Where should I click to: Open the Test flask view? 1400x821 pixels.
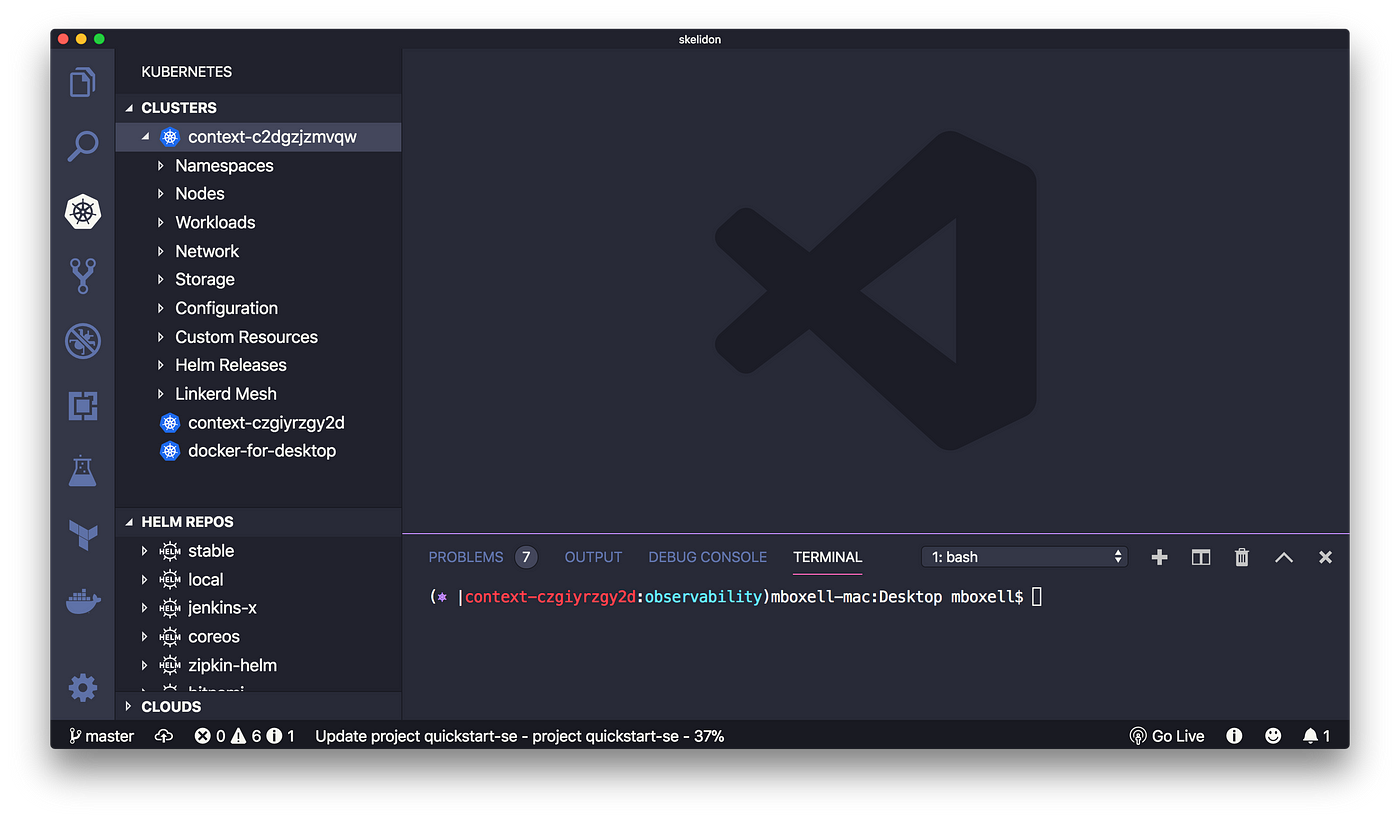[x=83, y=470]
